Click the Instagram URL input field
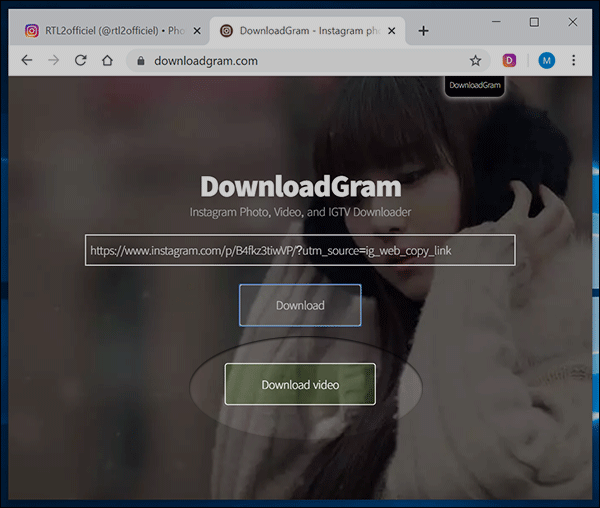The height and width of the screenshot is (508, 600). 300,250
